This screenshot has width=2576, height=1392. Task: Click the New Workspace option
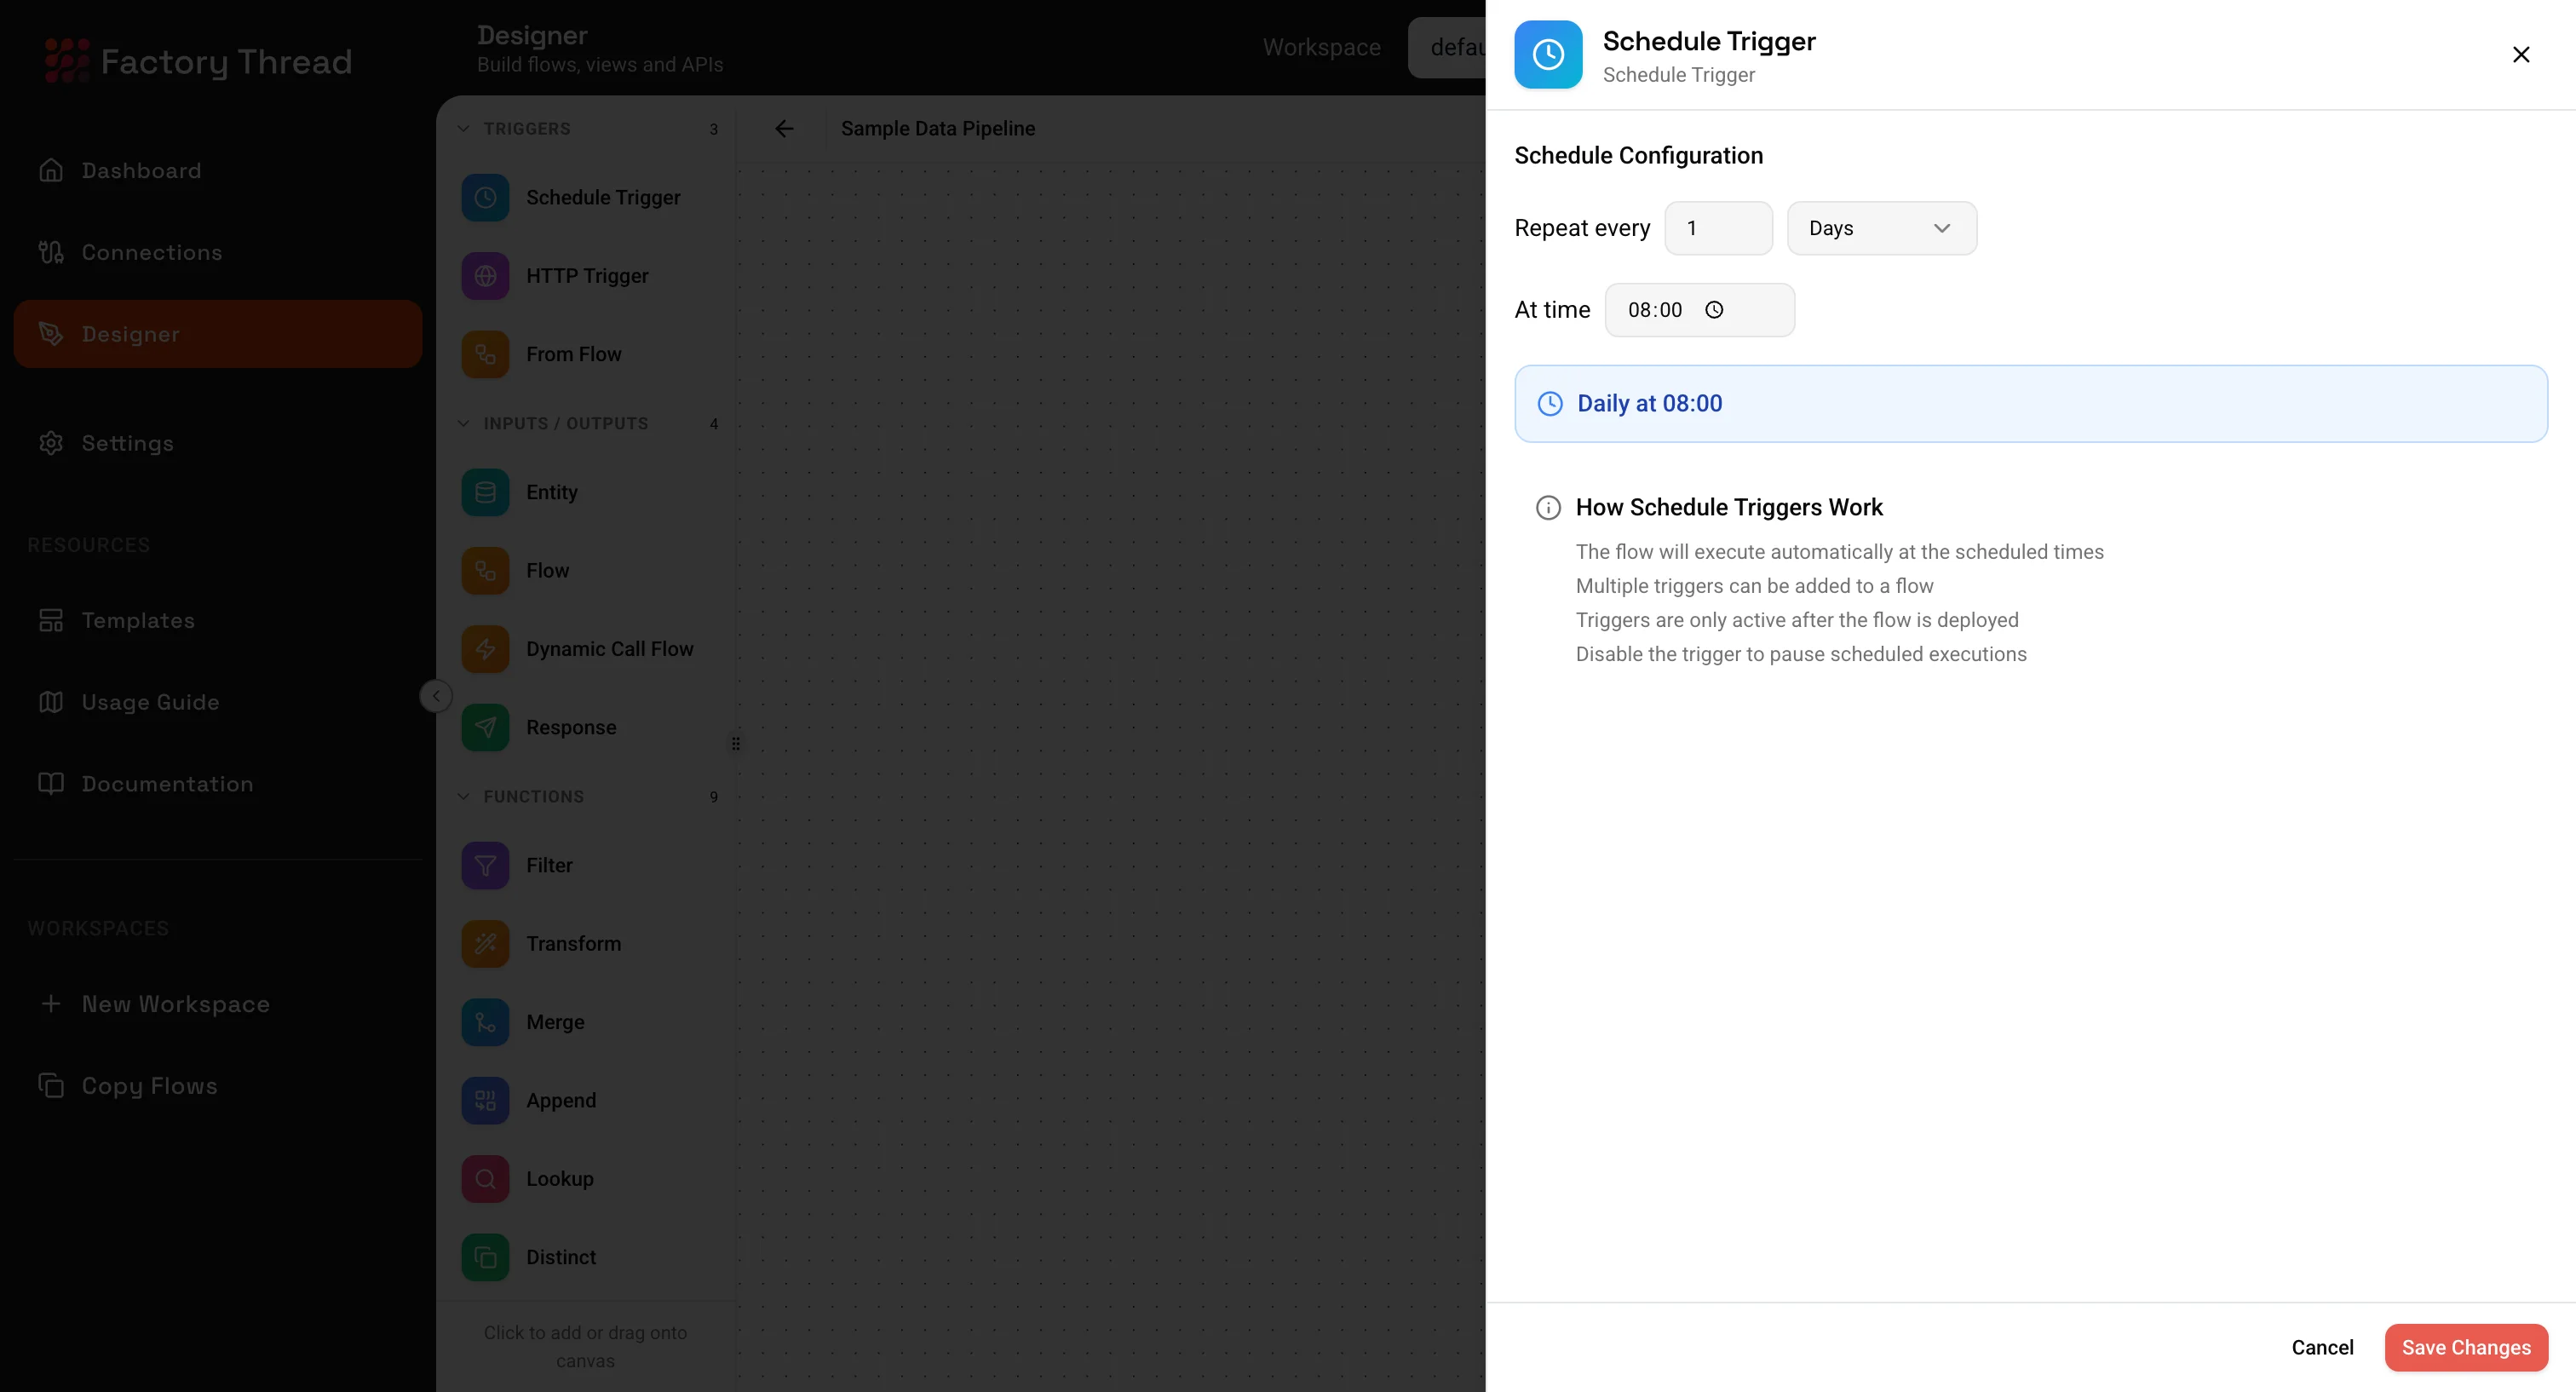click(175, 1004)
